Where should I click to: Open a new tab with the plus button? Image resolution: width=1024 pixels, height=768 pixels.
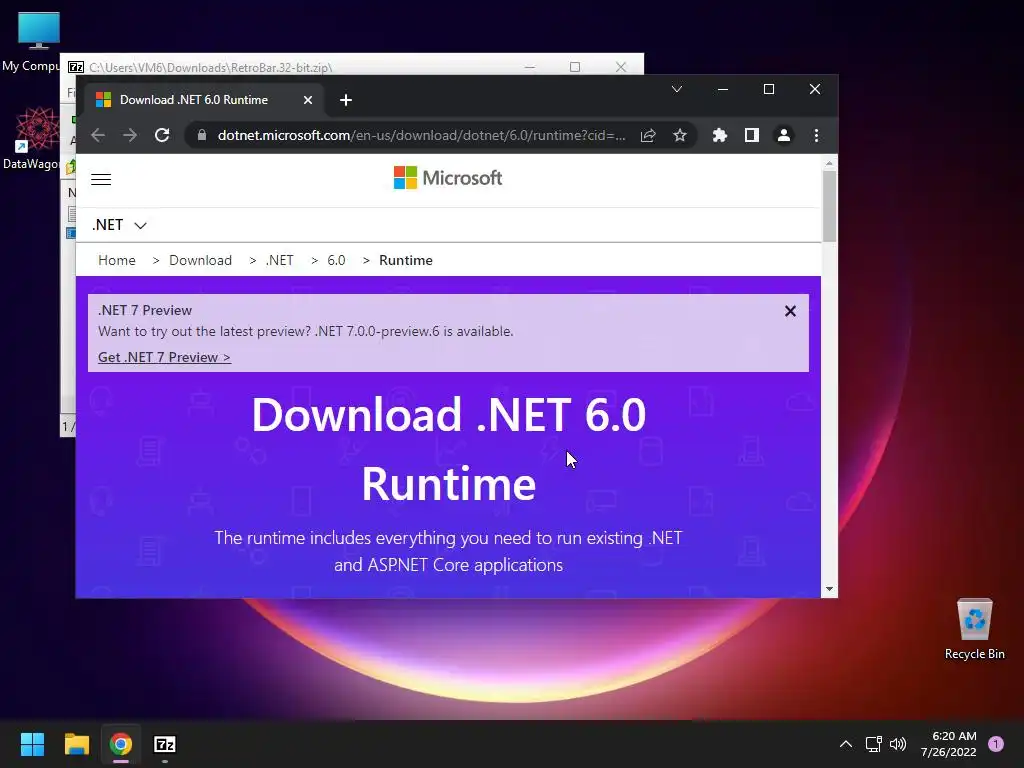pyautogui.click(x=346, y=100)
